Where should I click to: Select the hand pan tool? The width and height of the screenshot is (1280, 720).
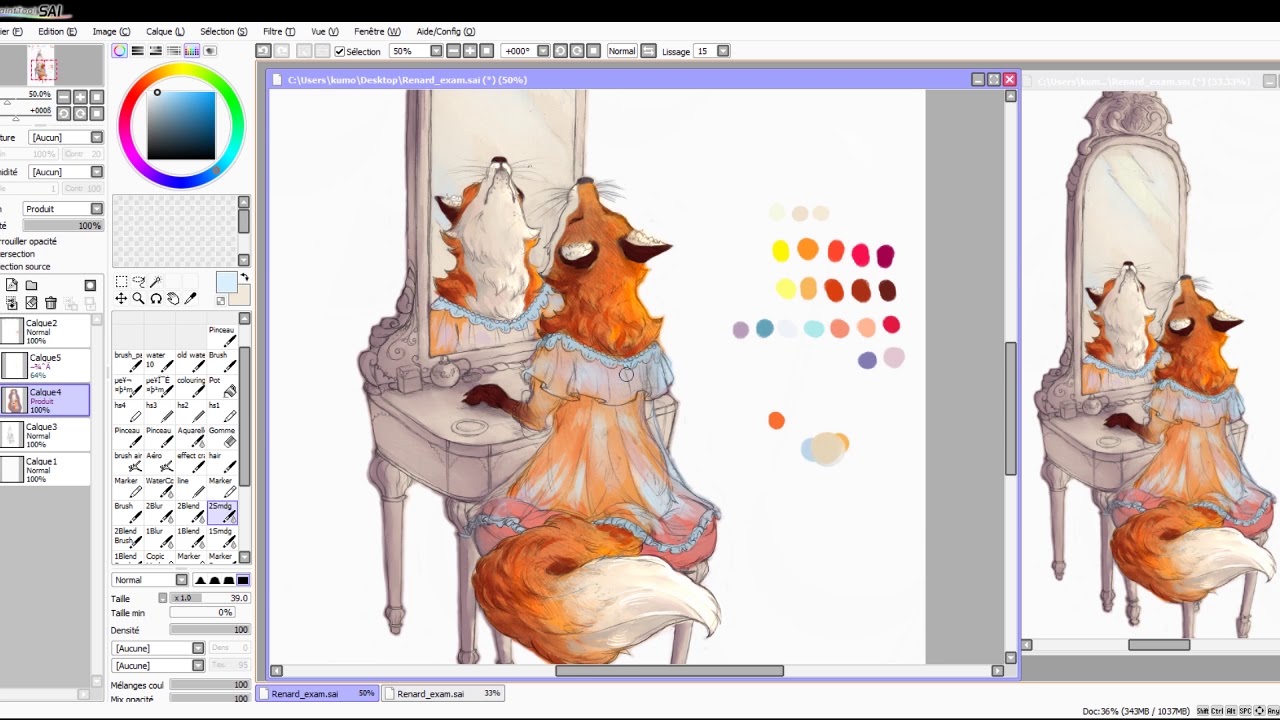(x=172, y=298)
